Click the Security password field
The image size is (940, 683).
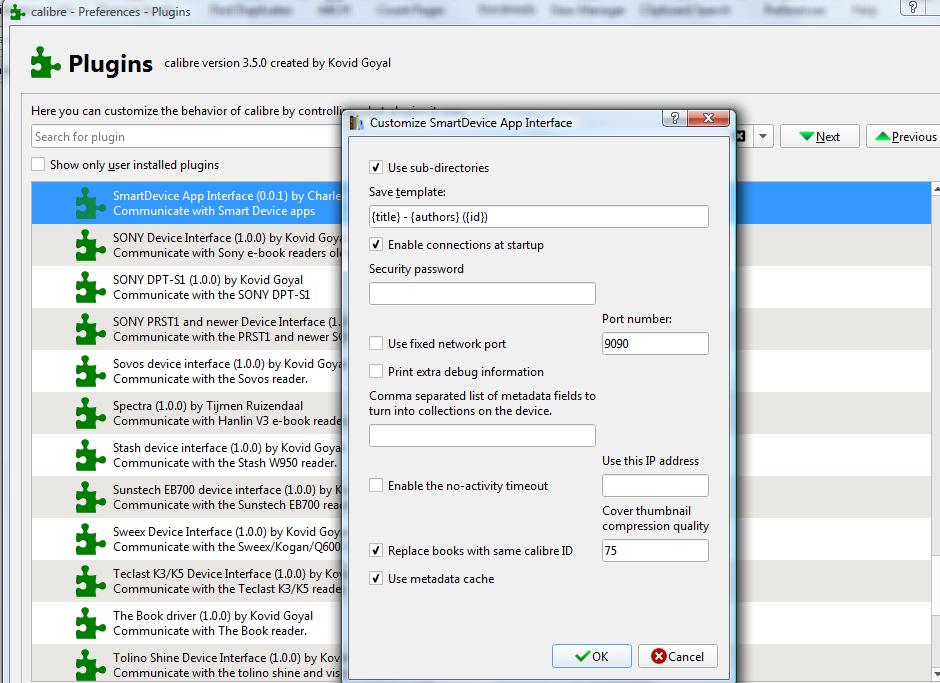tap(482, 293)
